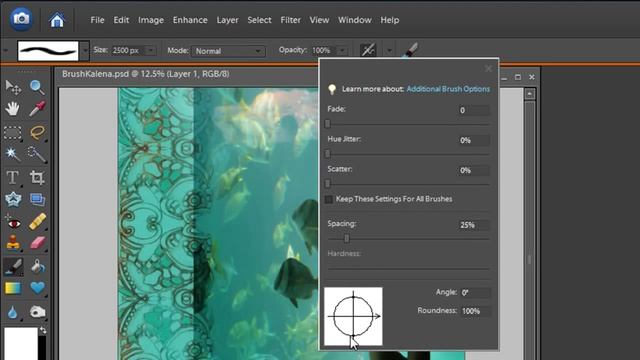Select the Paint Bucket tool
The width and height of the screenshot is (640, 360).
click(37, 267)
